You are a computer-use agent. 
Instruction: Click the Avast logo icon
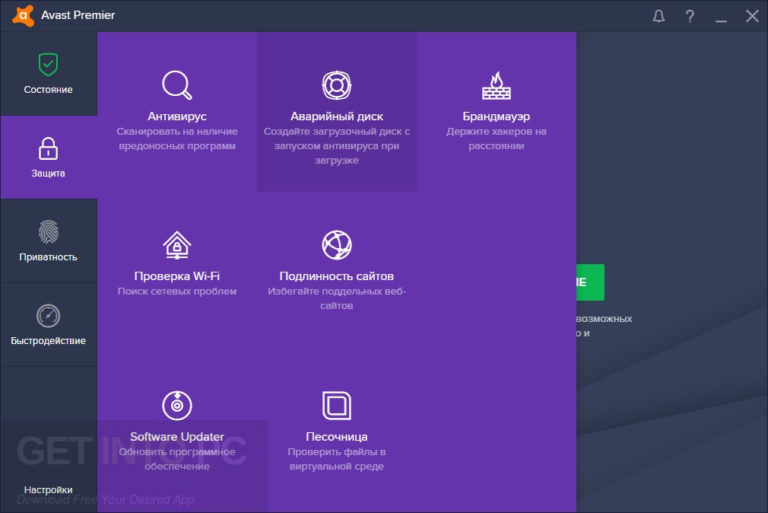pos(23,15)
